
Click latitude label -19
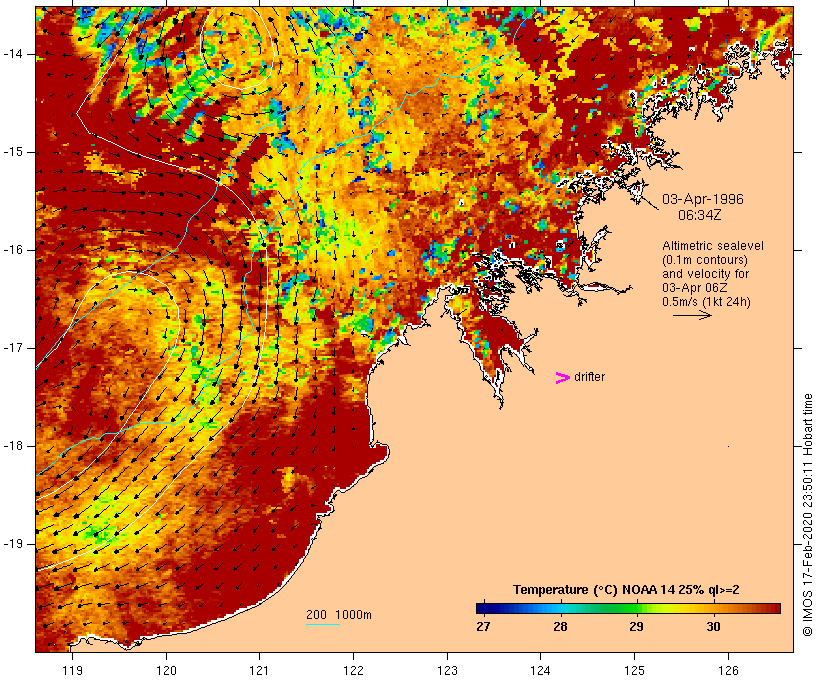point(13,544)
